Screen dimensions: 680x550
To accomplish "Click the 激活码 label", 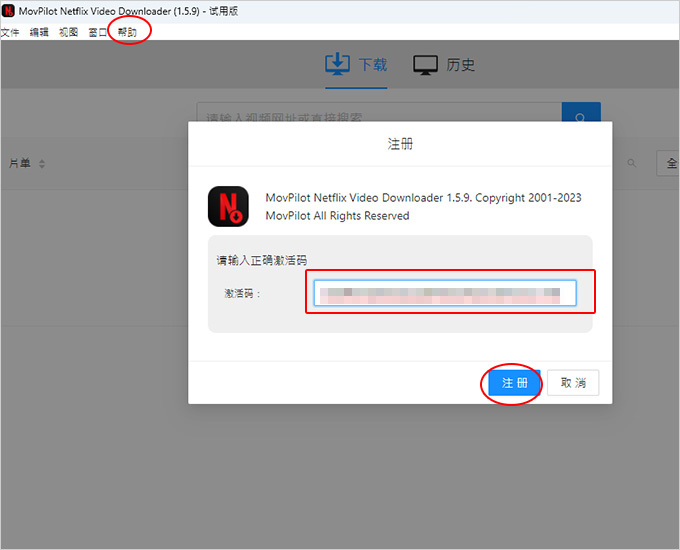I will tap(242, 294).
